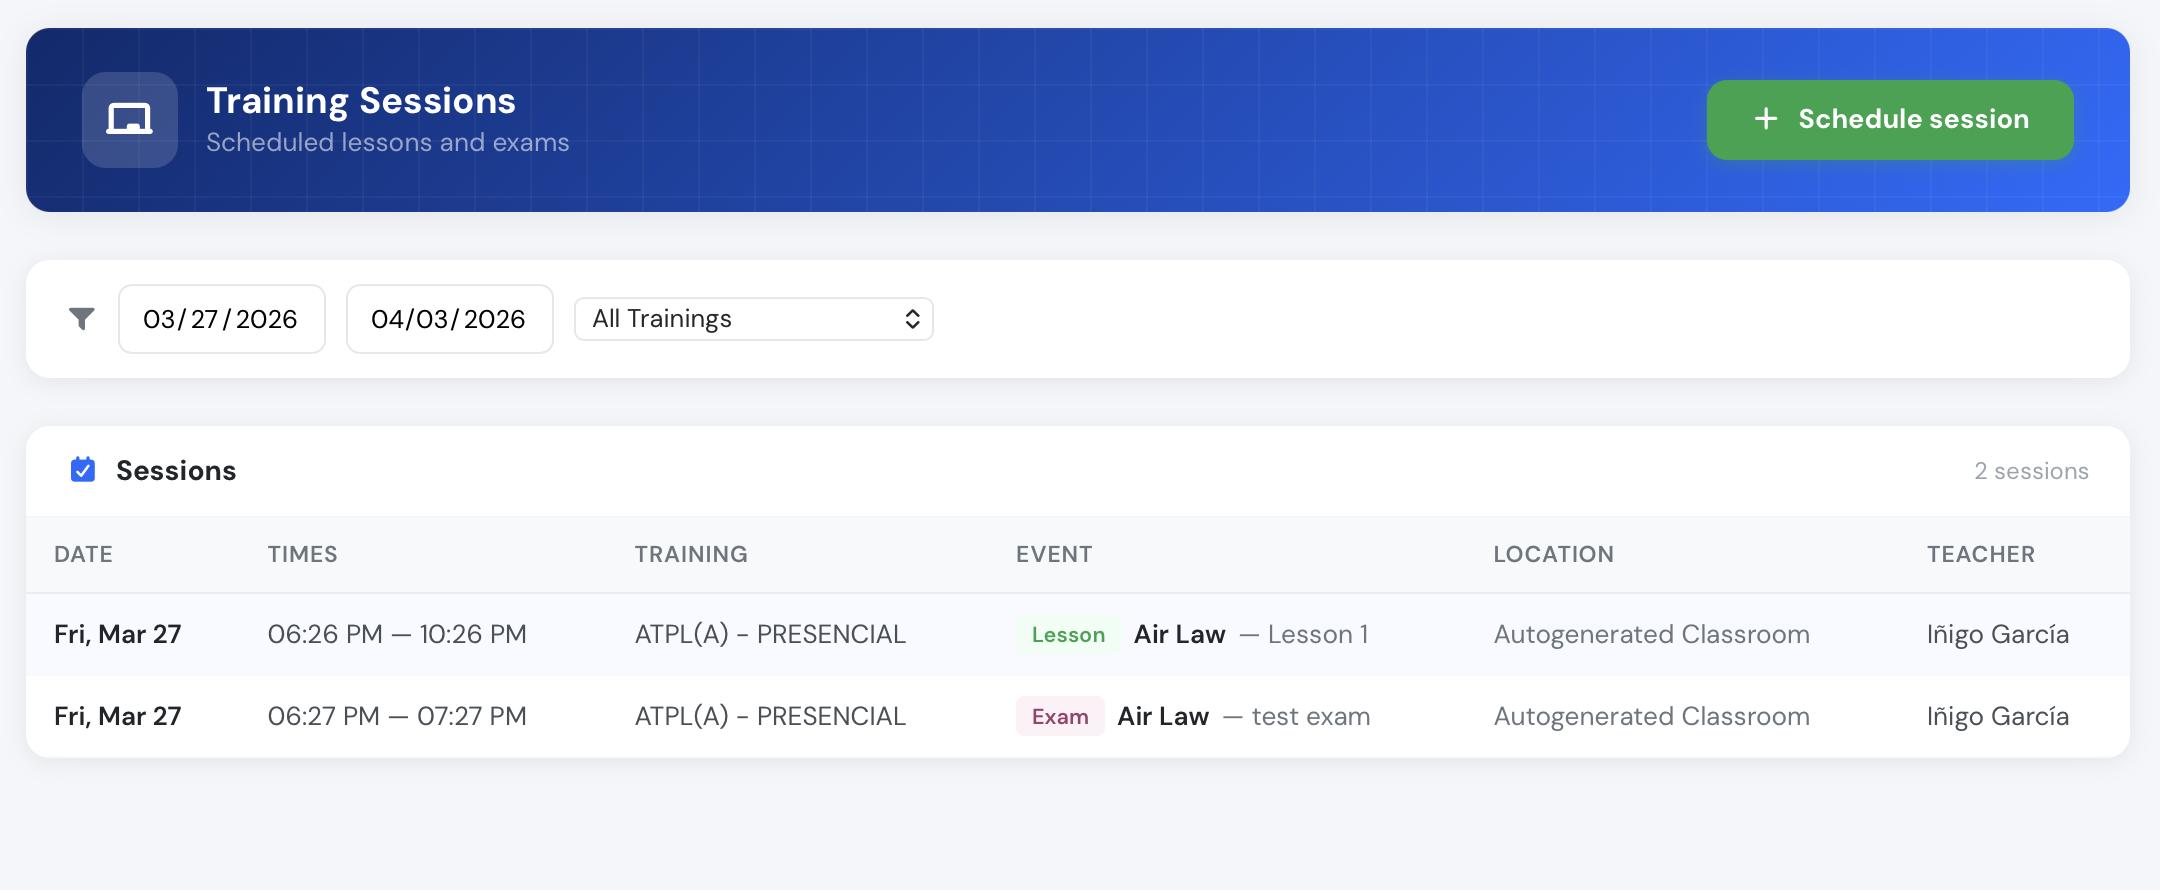The width and height of the screenshot is (2160, 890).
Task: Click Autogenerated Classroom in the Lesson row
Action: click(x=1652, y=634)
